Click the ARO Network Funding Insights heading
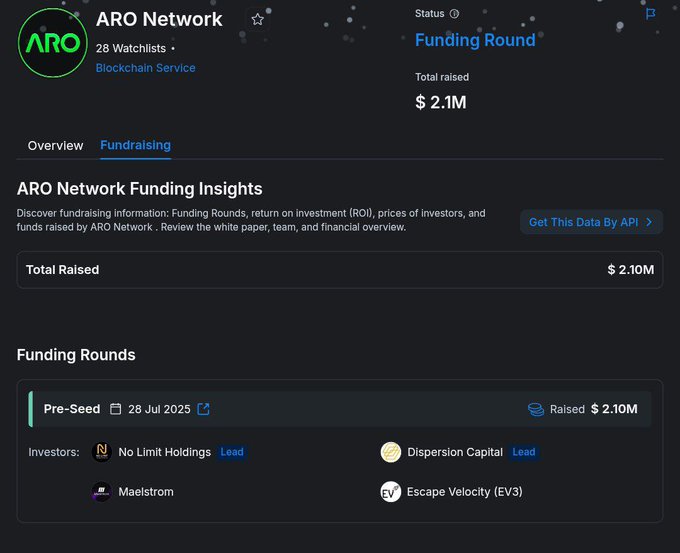This screenshot has height=553, width=680. (x=140, y=189)
